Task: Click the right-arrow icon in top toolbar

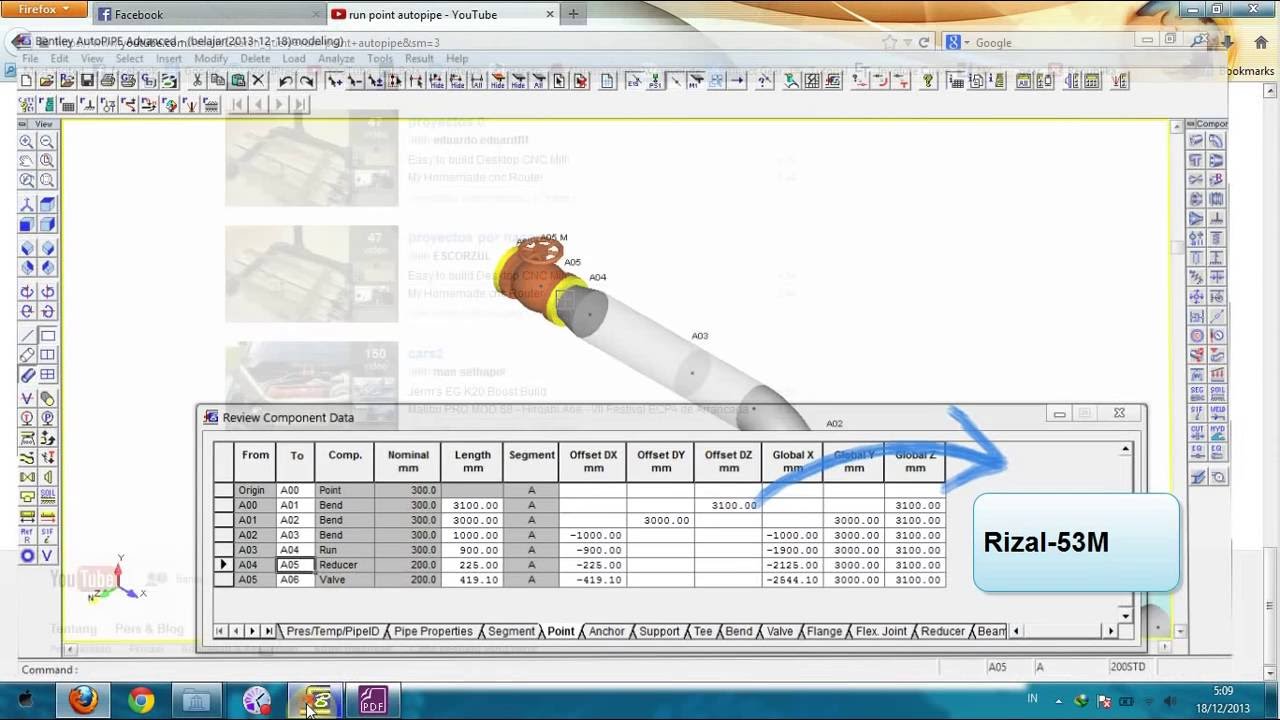Action: 738,81
